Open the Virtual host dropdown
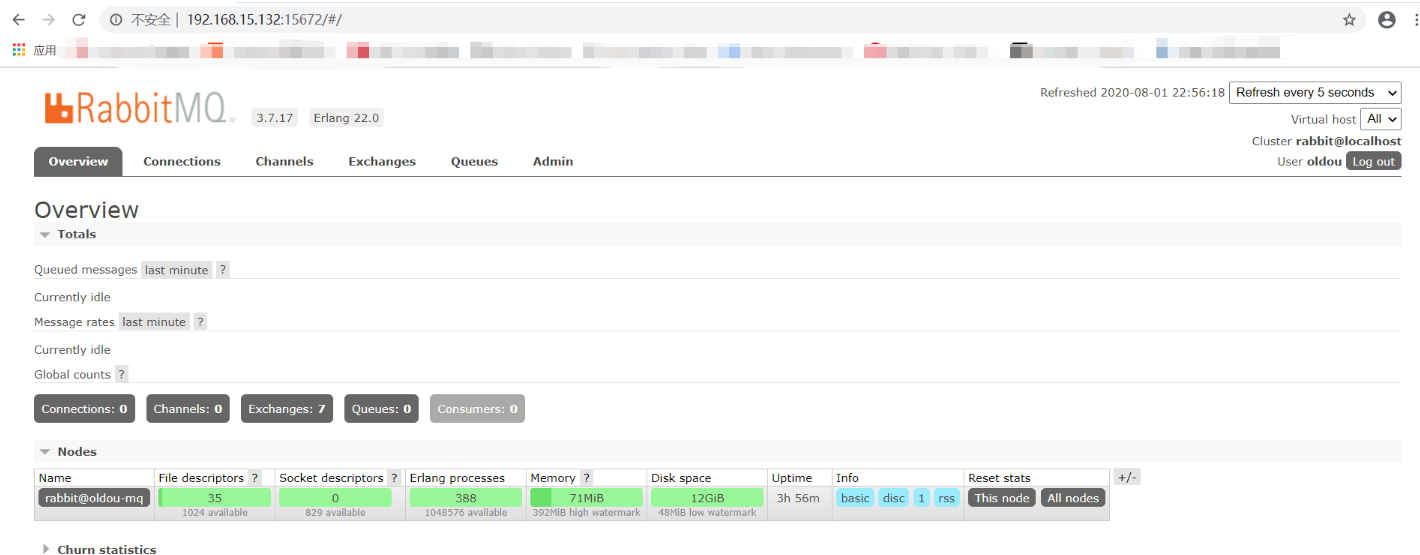The width and height of the screenshot is (1420, 555). (1381, 119)
